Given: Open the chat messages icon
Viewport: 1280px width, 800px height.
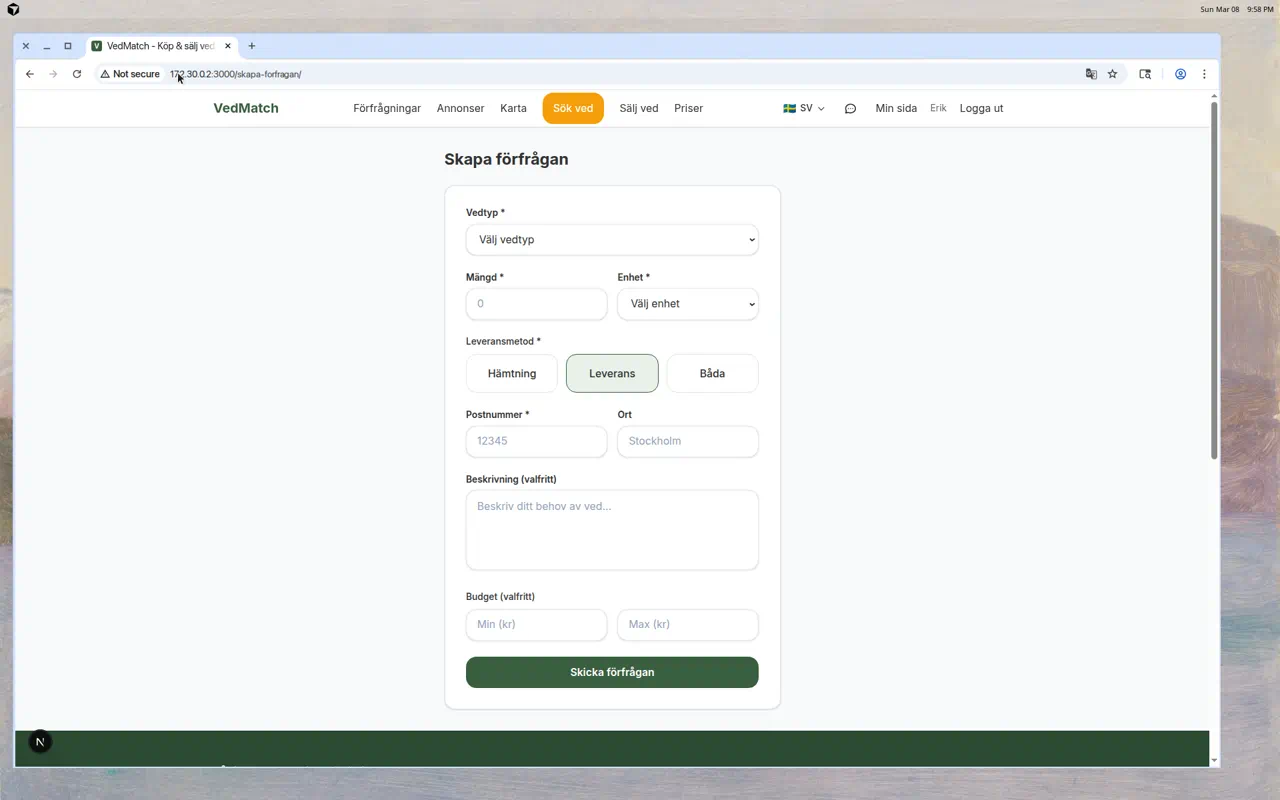Looking at the screenshot, I should tap(850, 109).
